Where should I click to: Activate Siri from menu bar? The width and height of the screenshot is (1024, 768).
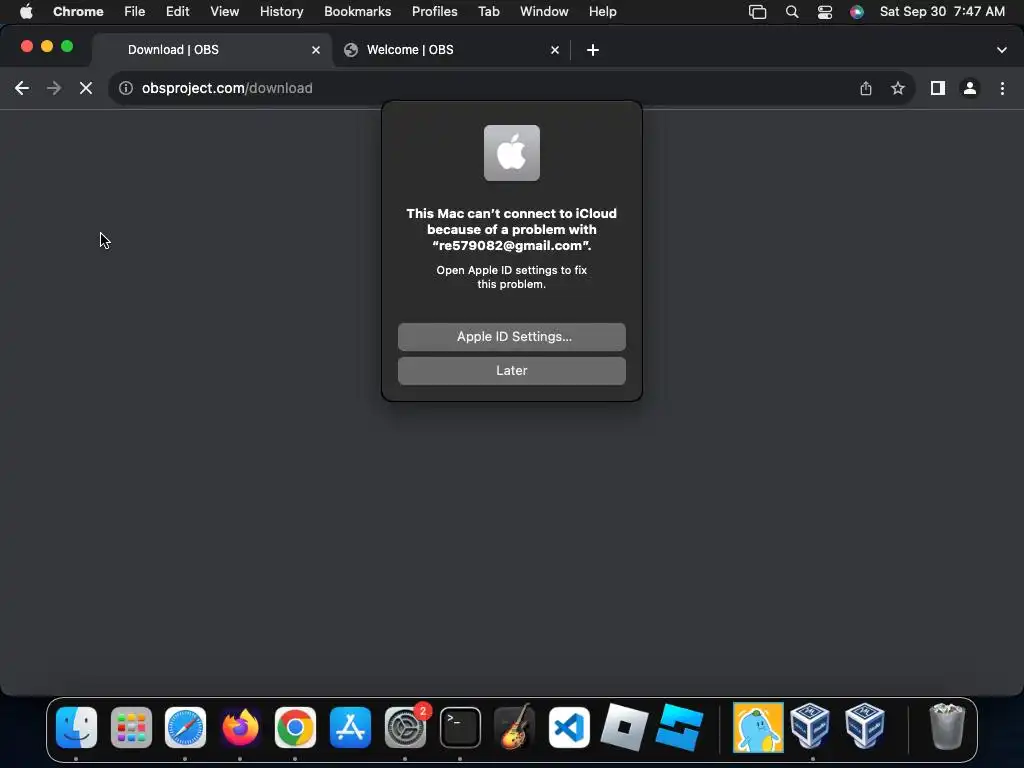pyautogui.click(x=857, y=12)
